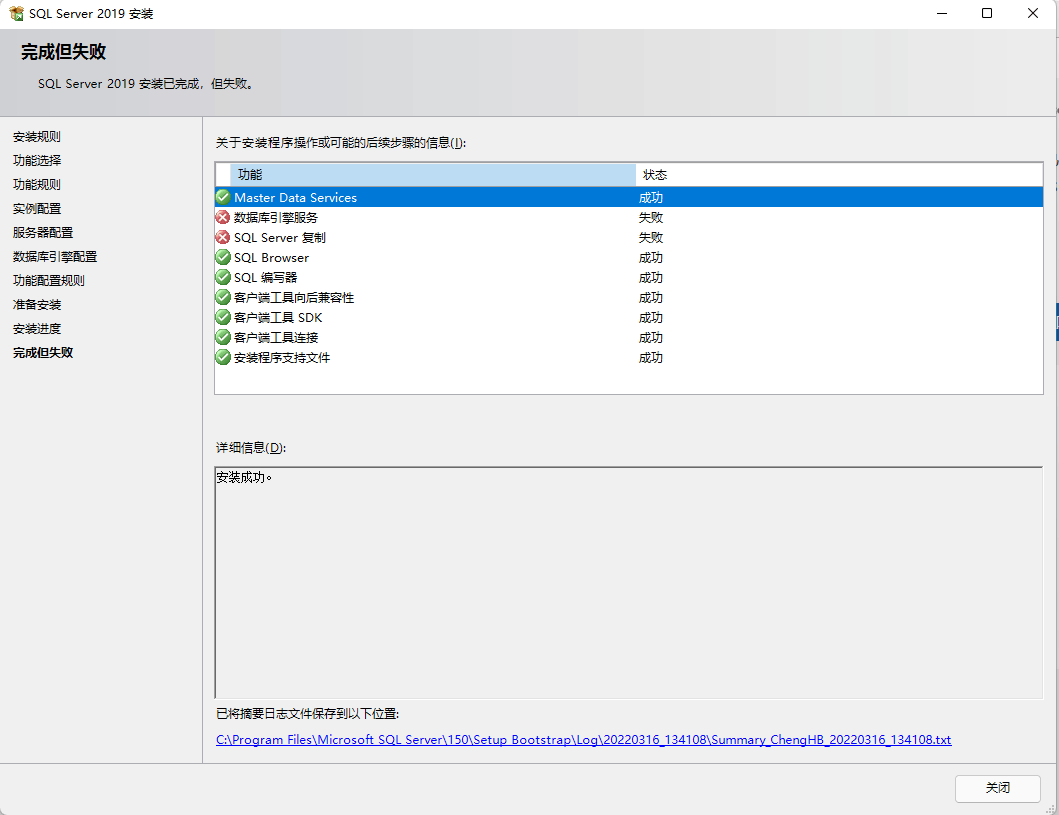Image resolution: width=1059 pixels, height=815 pixels.
Task: Click the red failure icon beside 数据库引擎服务
Action: pos(223,217)
